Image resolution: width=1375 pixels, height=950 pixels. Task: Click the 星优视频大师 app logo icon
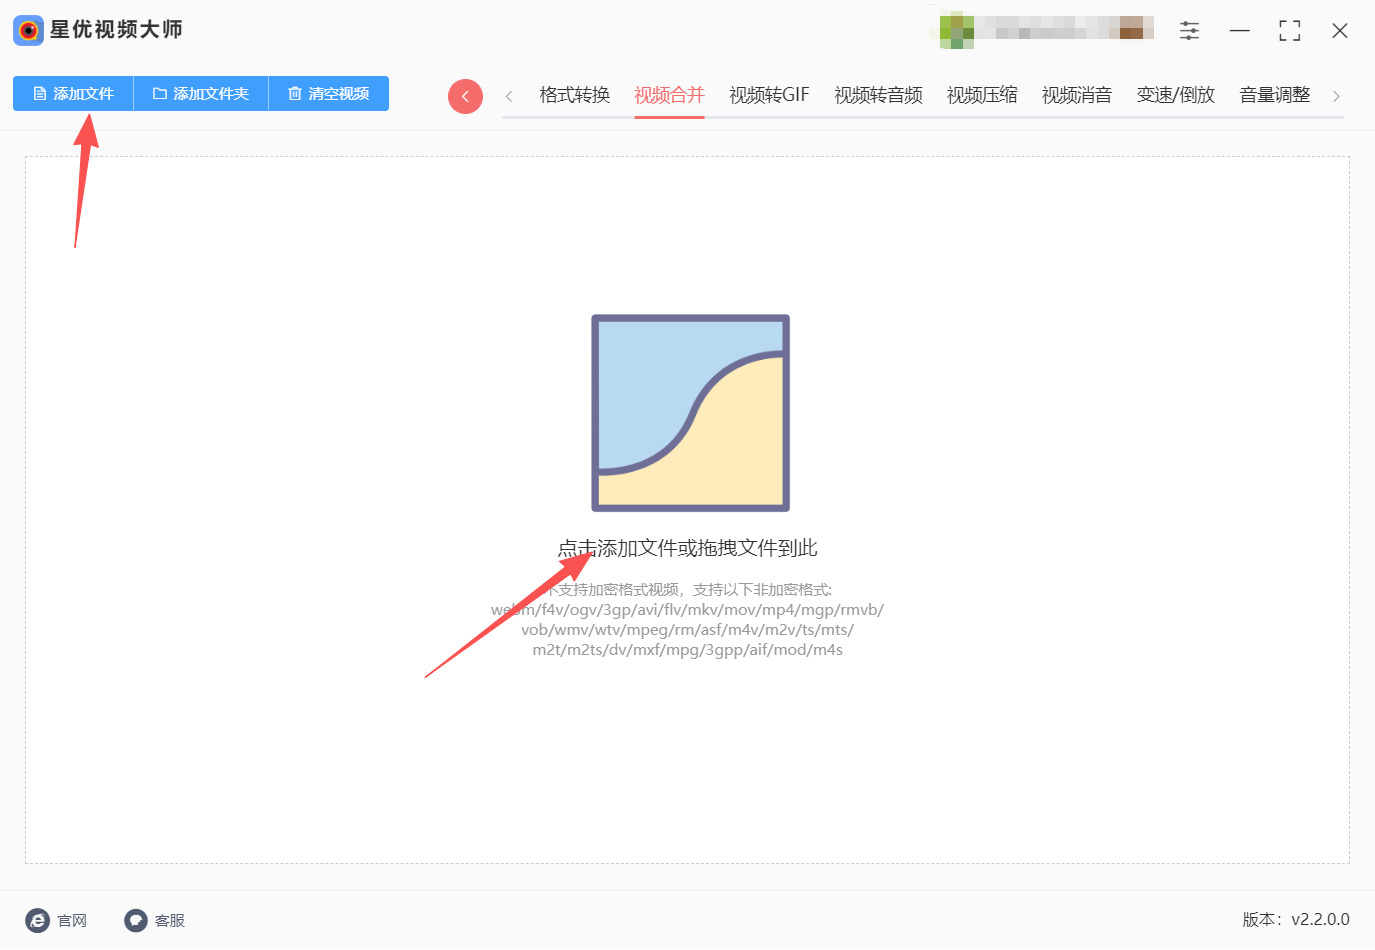pos(28,30)
